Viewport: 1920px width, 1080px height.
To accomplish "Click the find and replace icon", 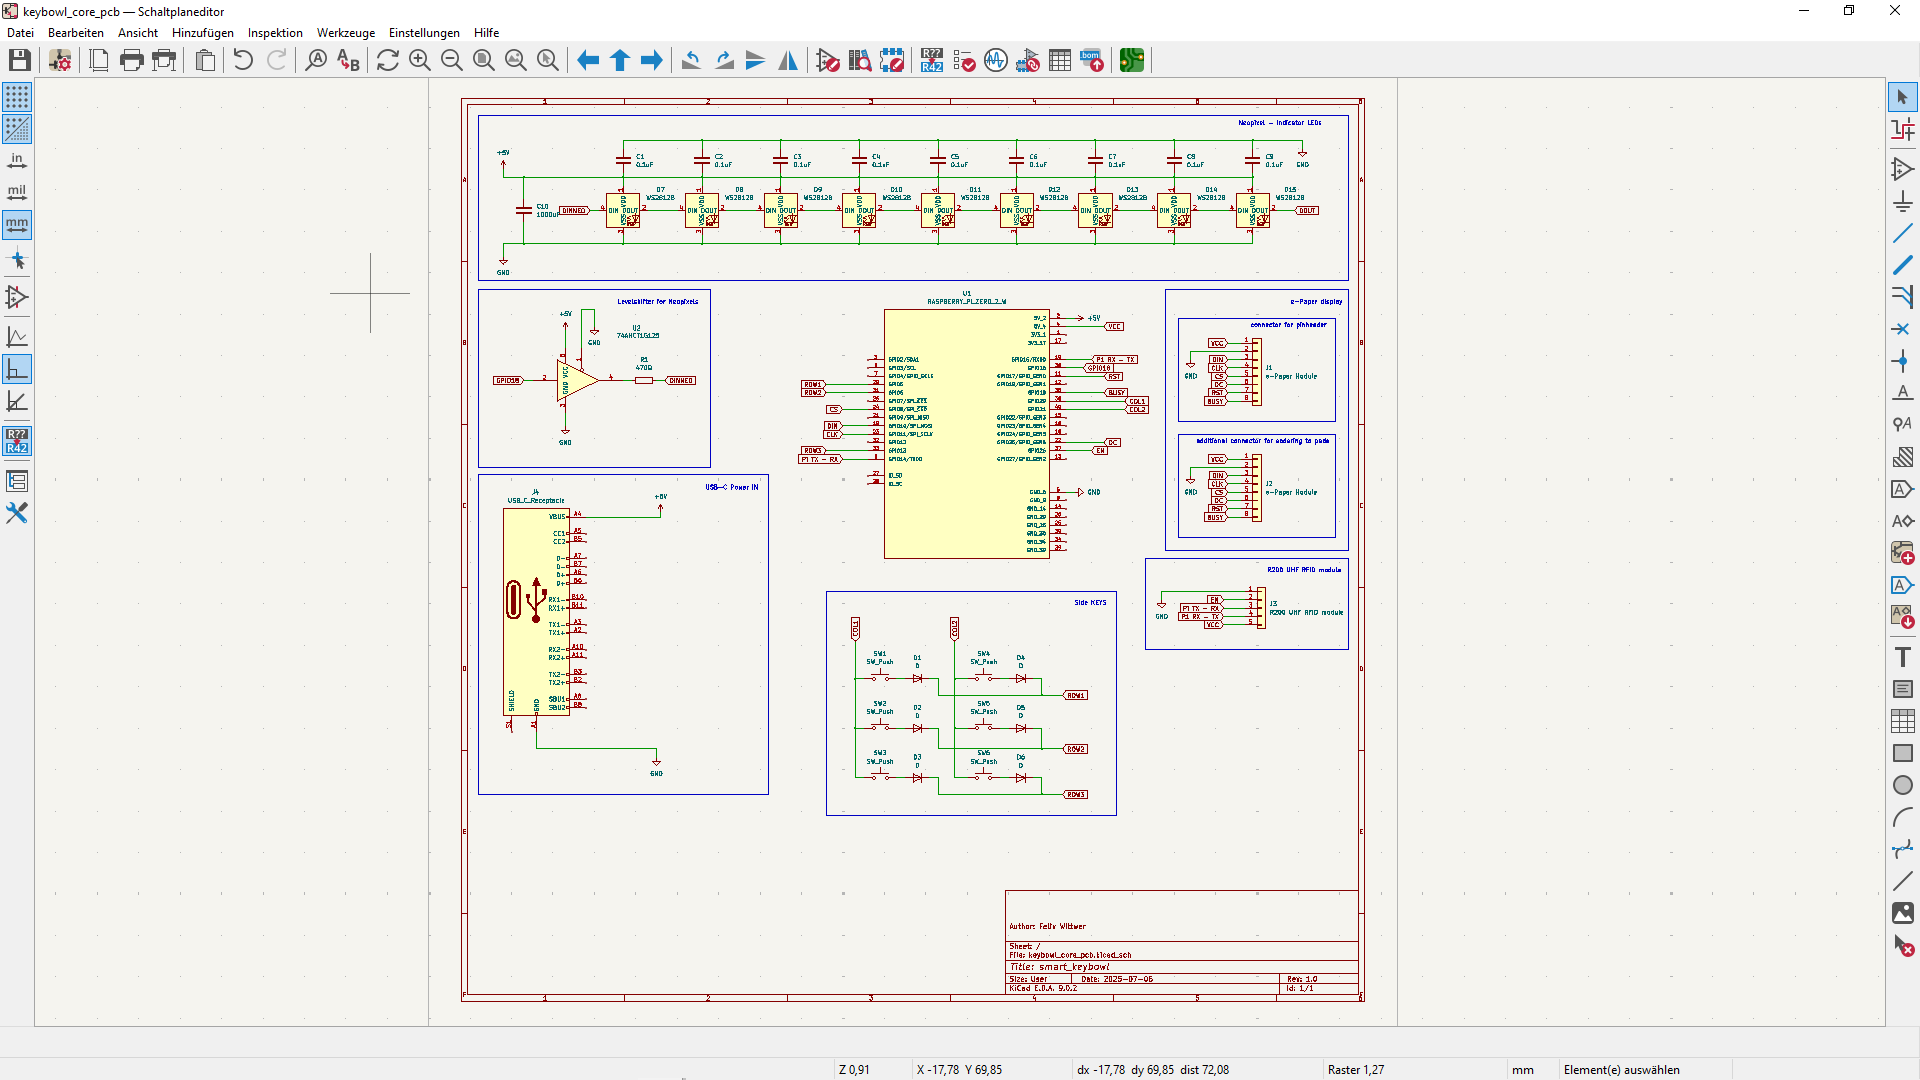I will pos(348,61).
